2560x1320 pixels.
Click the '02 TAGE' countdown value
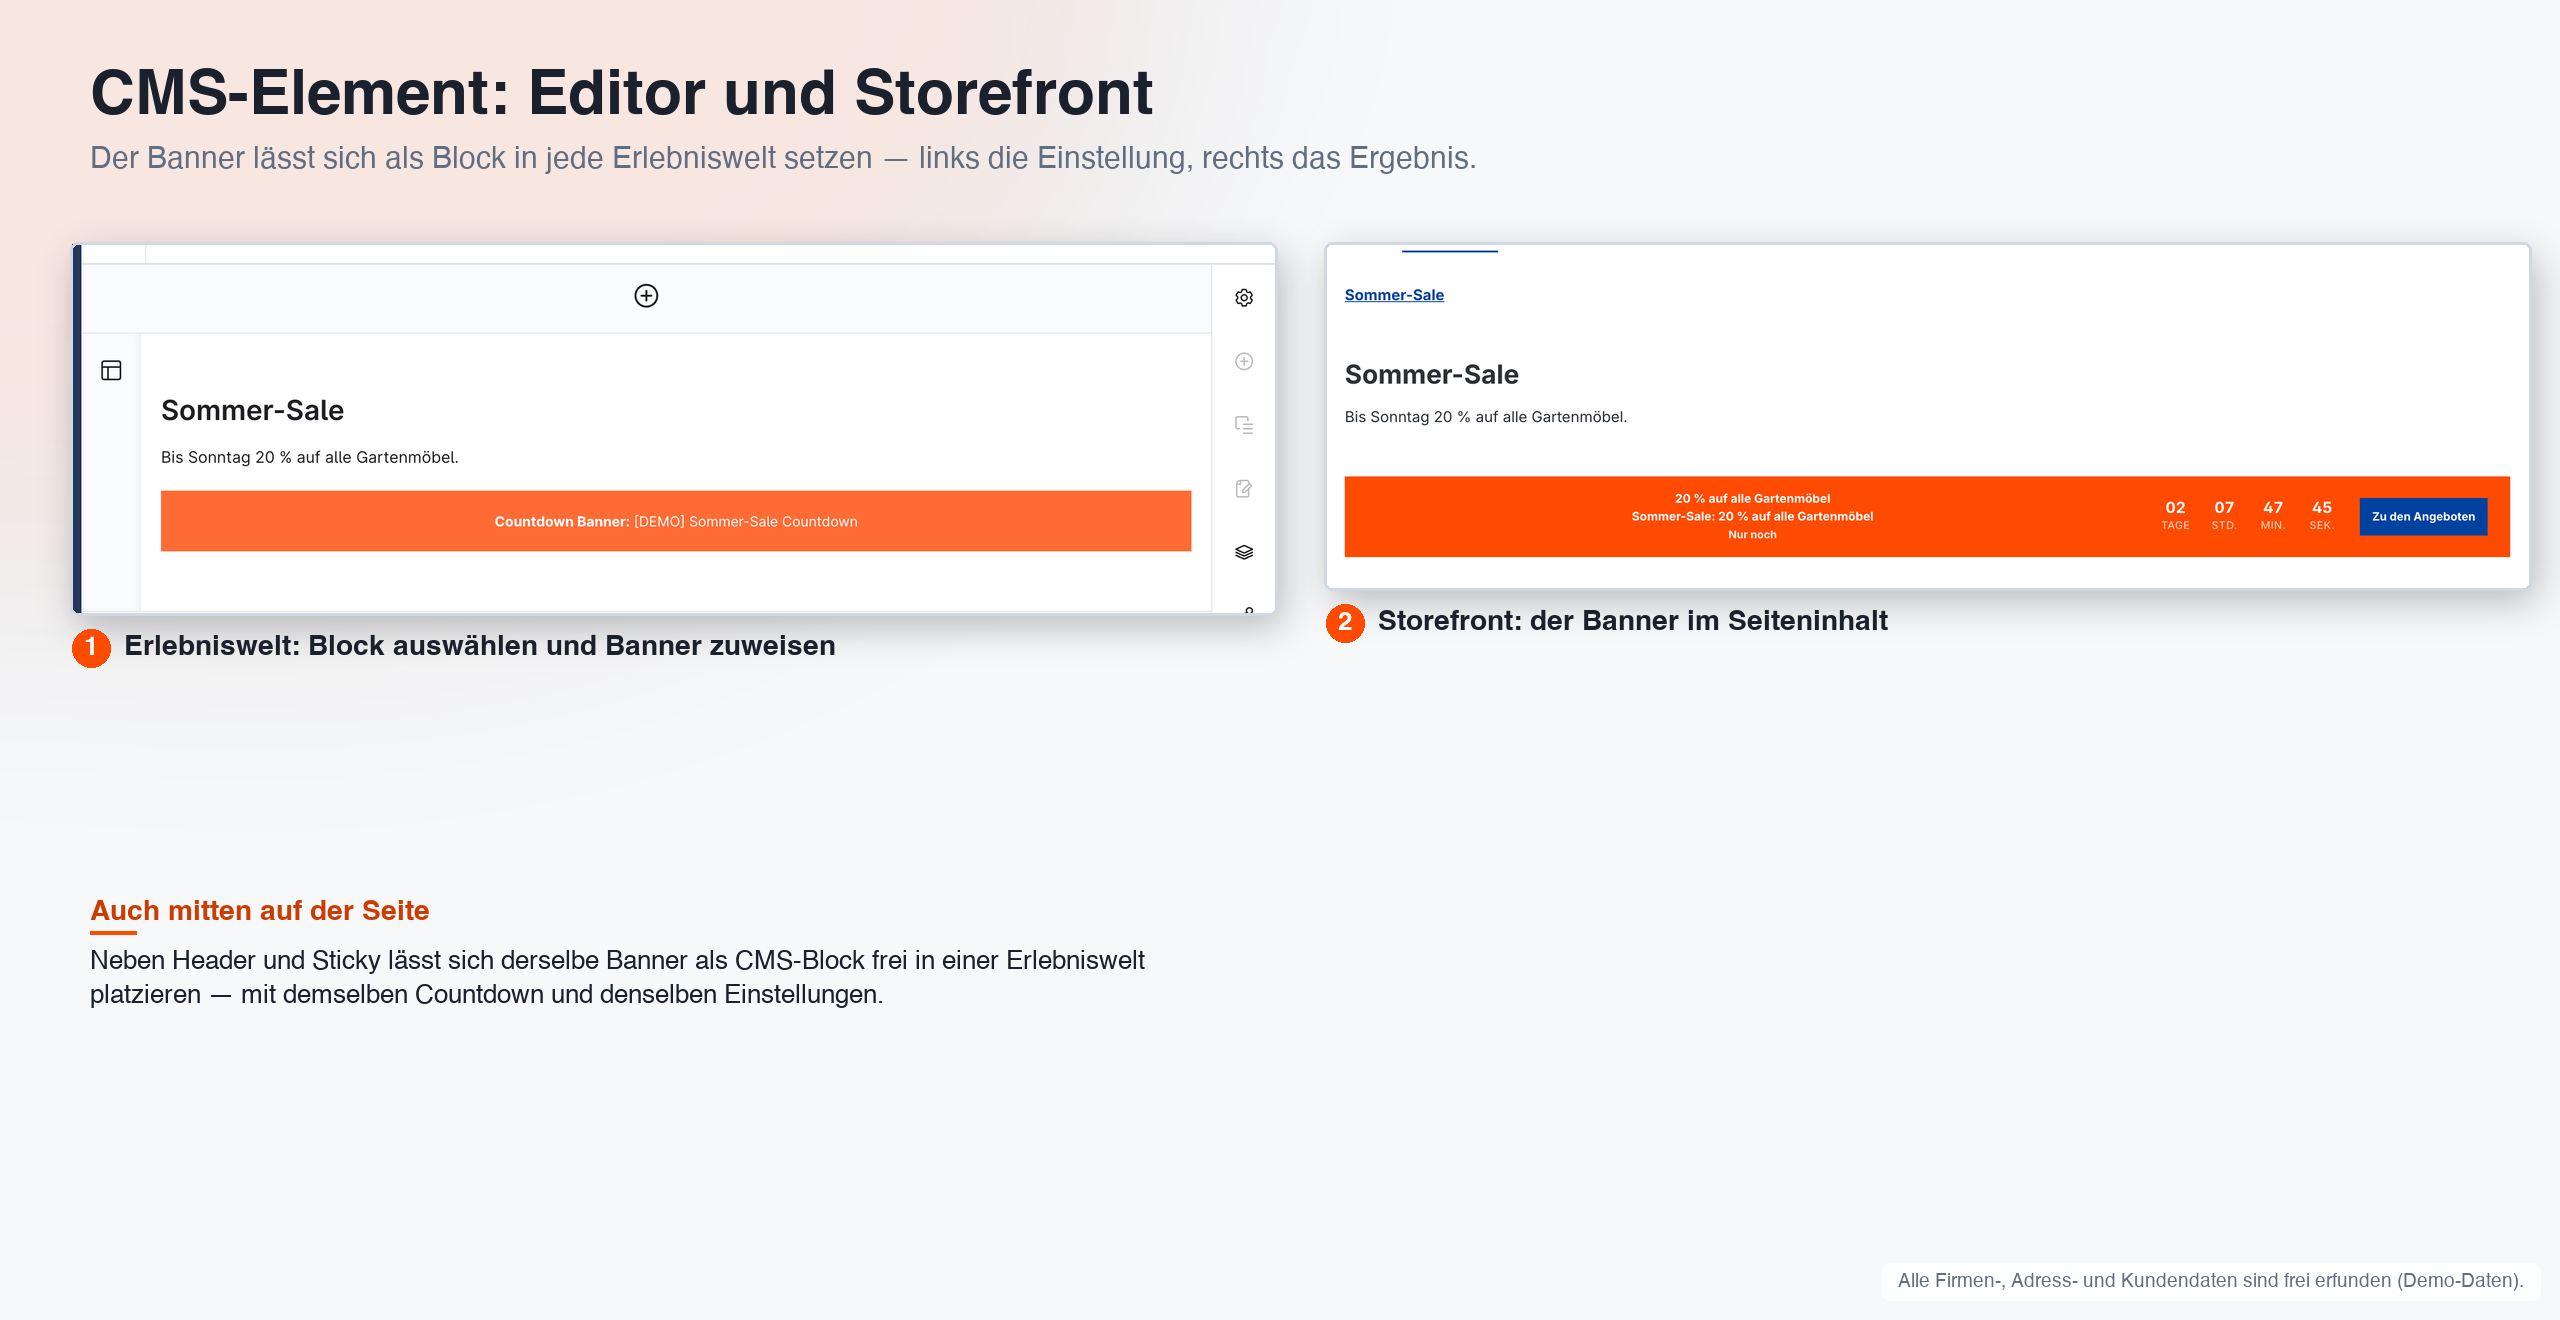[x=2175, y=515]
